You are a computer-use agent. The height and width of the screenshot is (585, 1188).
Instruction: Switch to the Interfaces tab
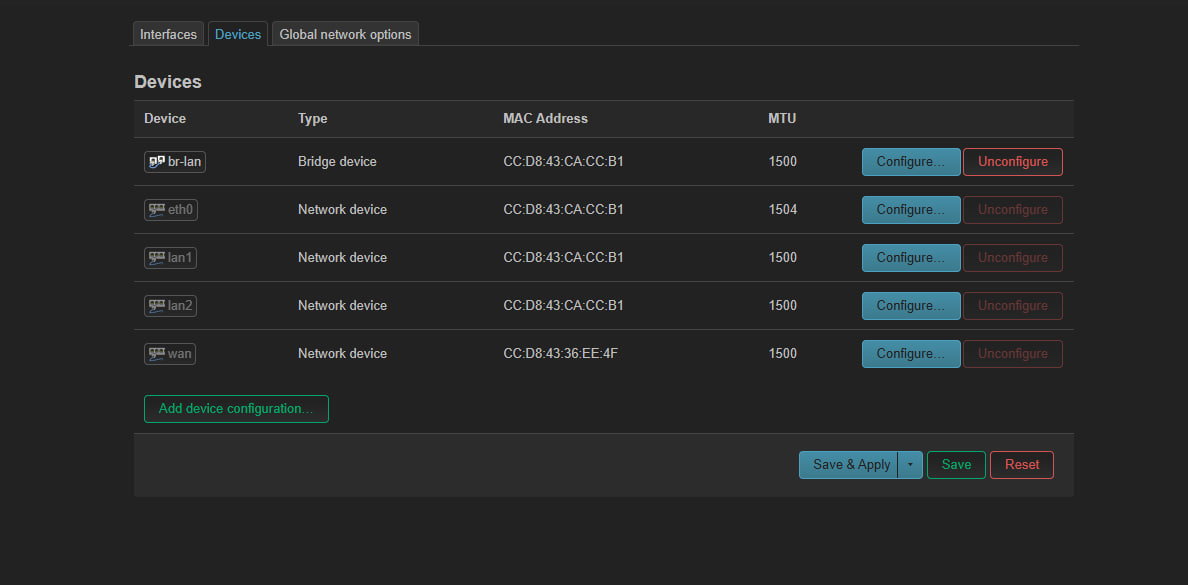click(168, 34)
